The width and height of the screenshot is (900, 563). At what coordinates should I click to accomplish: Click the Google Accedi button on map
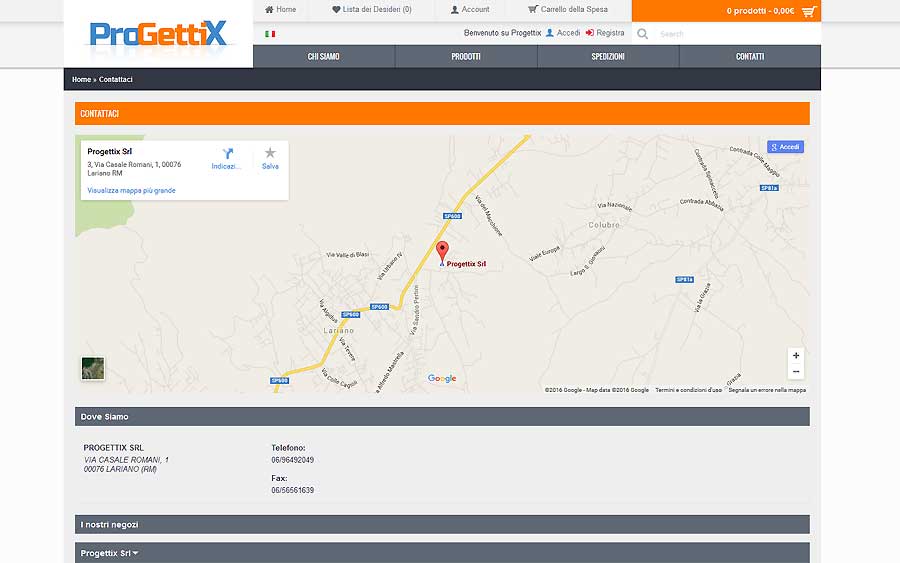[x=785, y=147]
